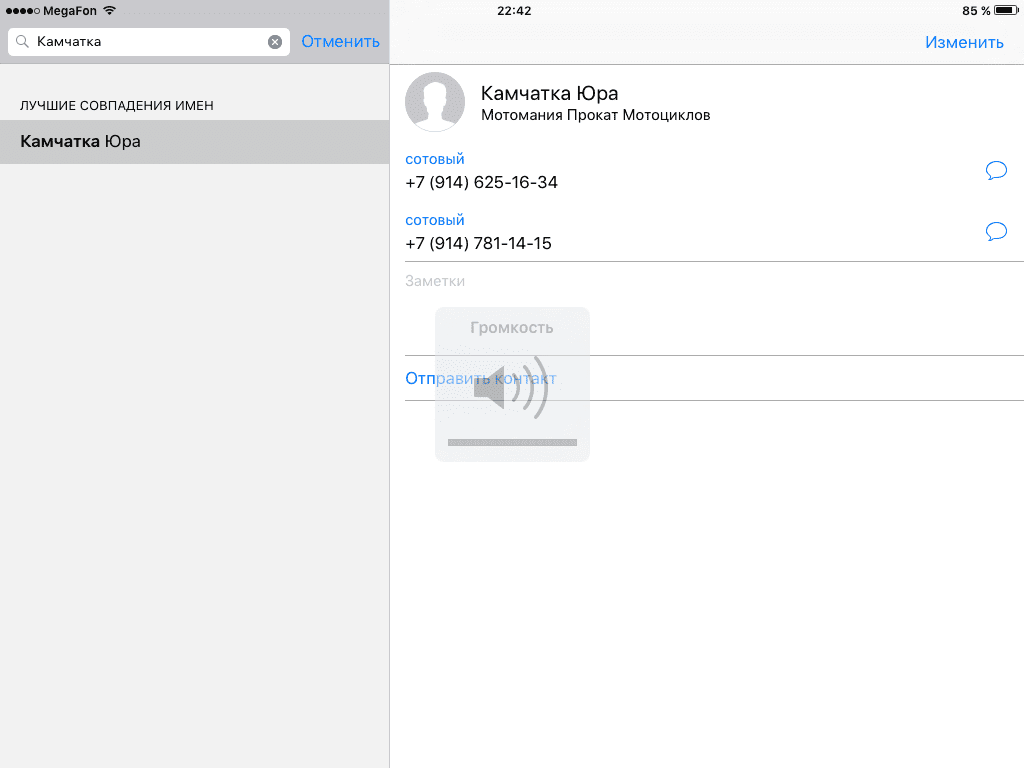This screenshot has width=1024, height=768.
Task: Message the number +7 (914) 781-14-15 via bubble icon
Action: coord(996,231)
